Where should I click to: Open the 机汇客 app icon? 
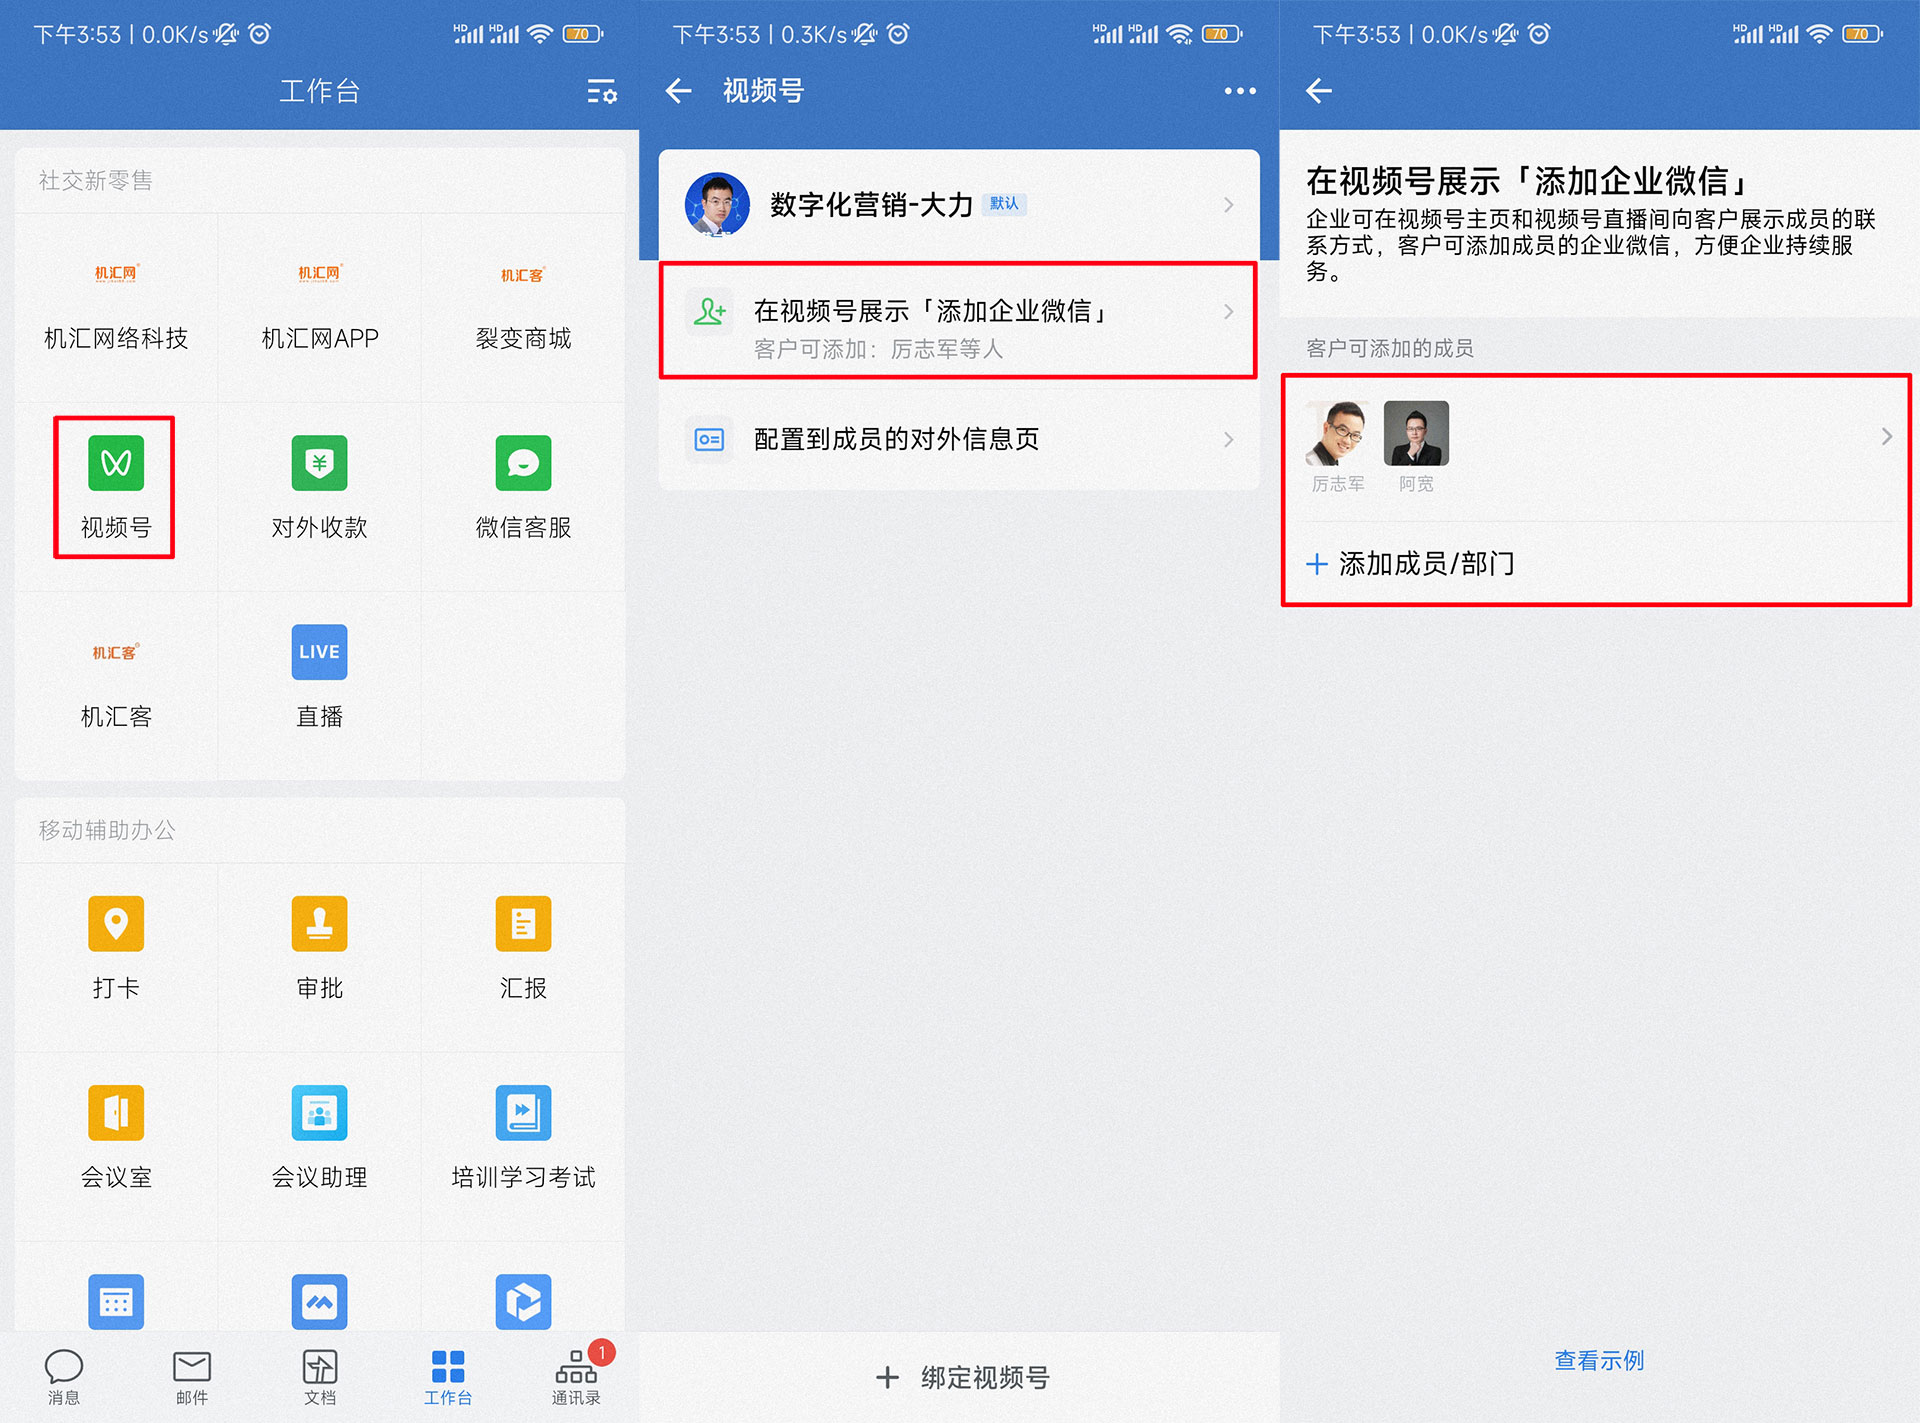(116, 652)
